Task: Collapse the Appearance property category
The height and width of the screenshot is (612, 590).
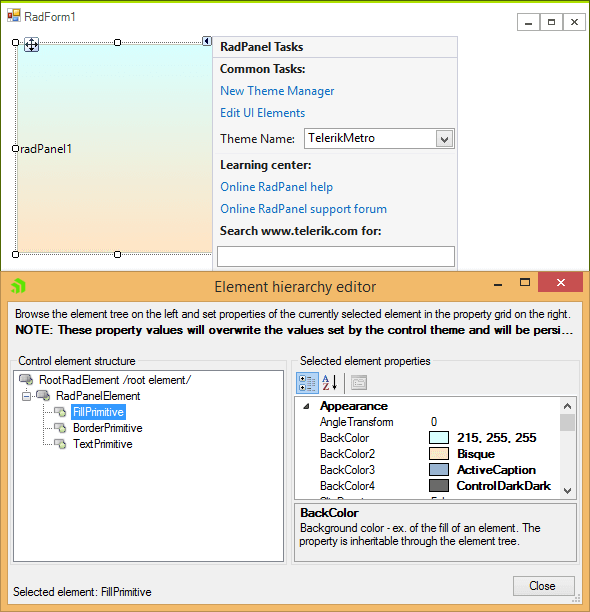Action: tap(307, 406)
